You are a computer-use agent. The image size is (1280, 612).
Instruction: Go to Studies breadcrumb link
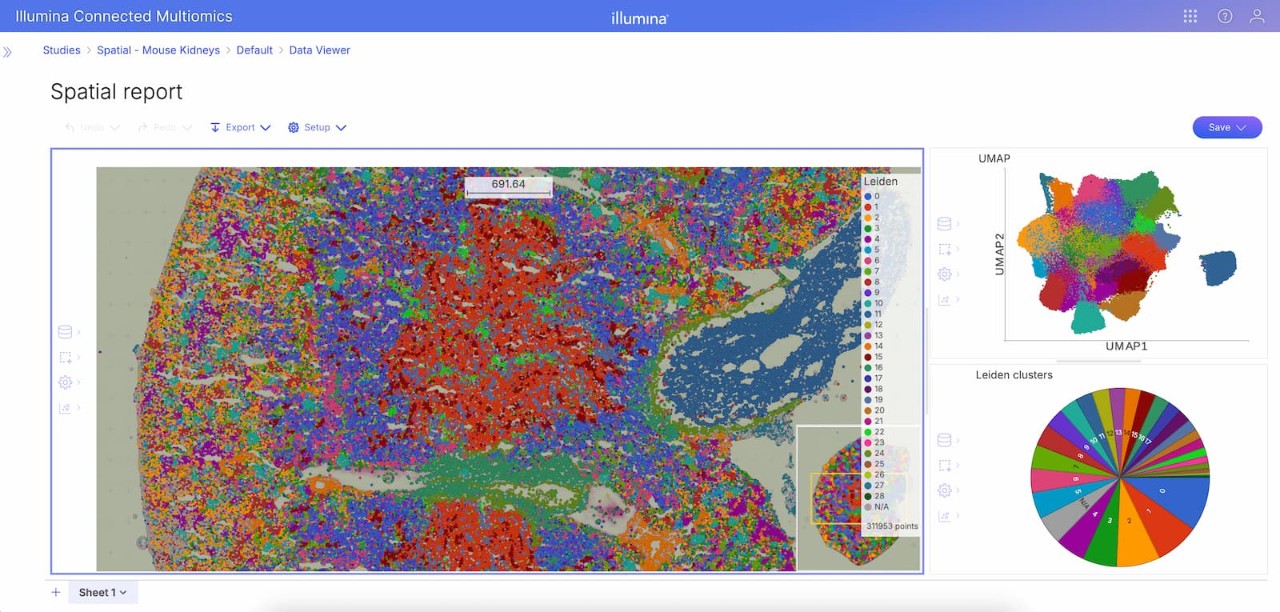coord(61,50)
